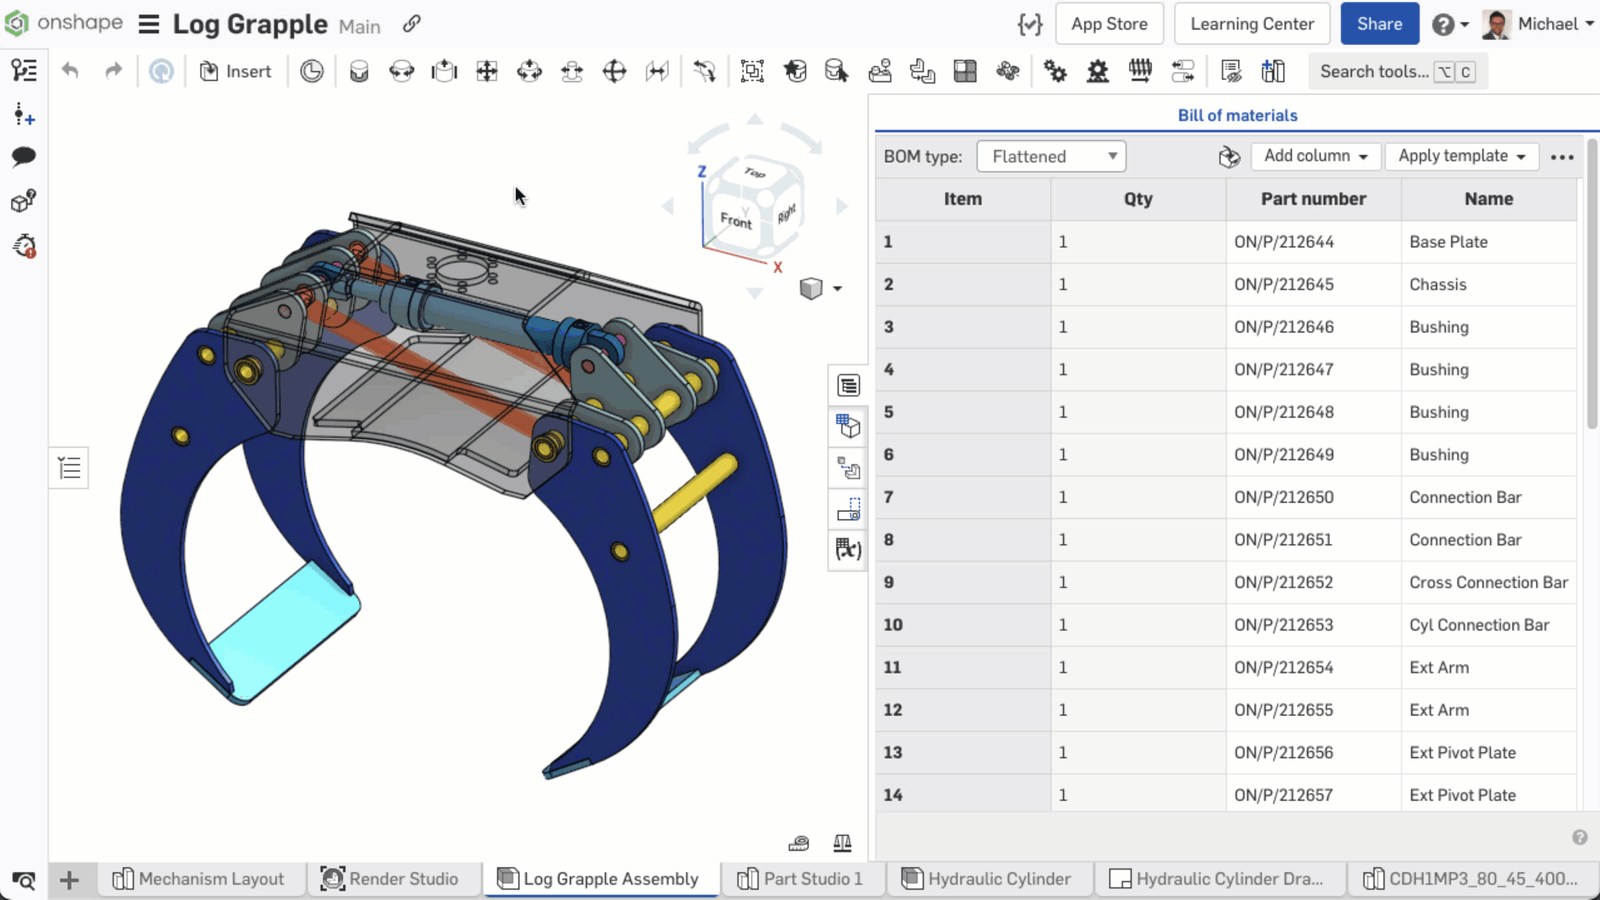
Task: Toggle the instance list flyout
Action: tap(69, 468)
